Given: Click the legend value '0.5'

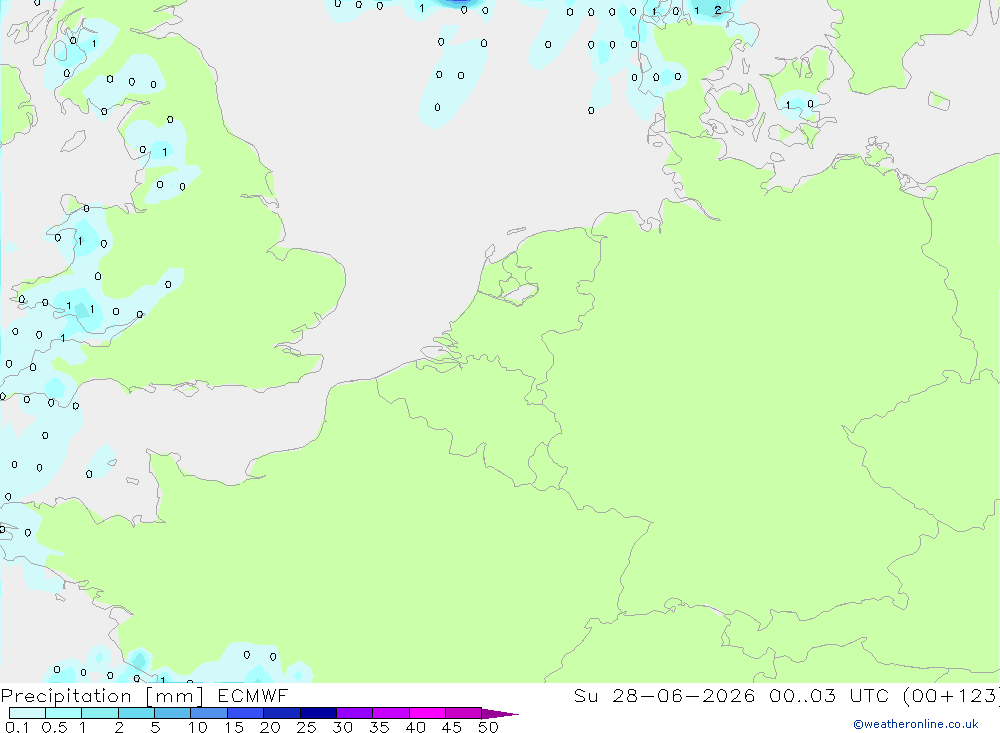Looking at the screenshot, I should (54, 727).
